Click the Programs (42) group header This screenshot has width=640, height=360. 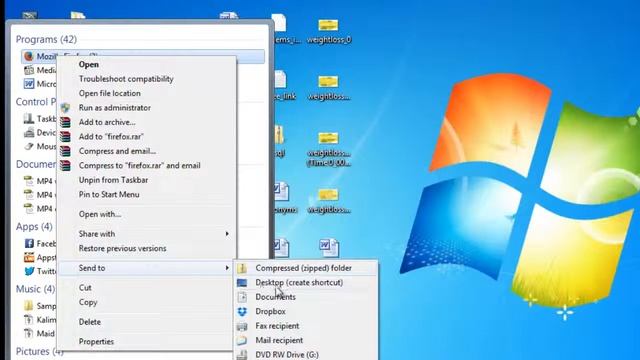point(46,39)
